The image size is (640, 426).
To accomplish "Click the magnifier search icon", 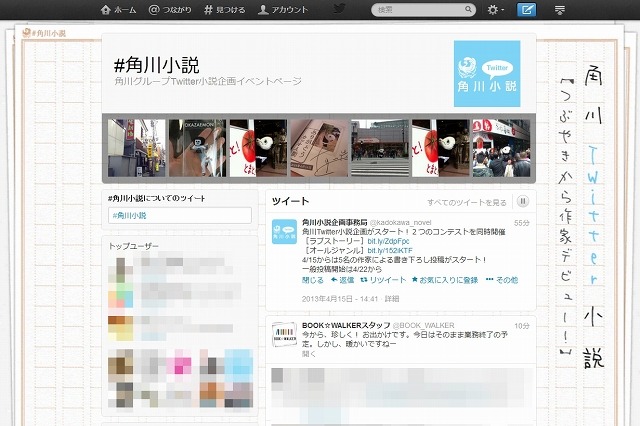I will [x=468, y=9].
